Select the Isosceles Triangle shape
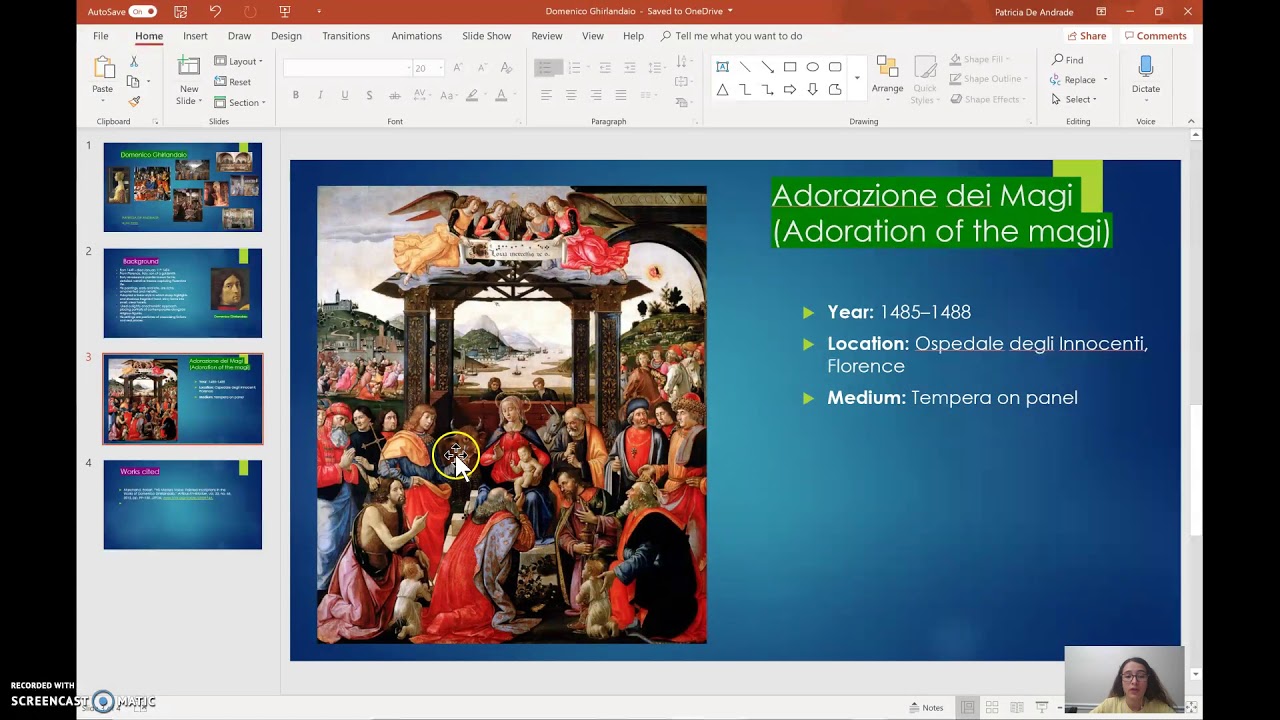Image resolution: width=1280 pixels, height=720 pixels. [722, 90]
